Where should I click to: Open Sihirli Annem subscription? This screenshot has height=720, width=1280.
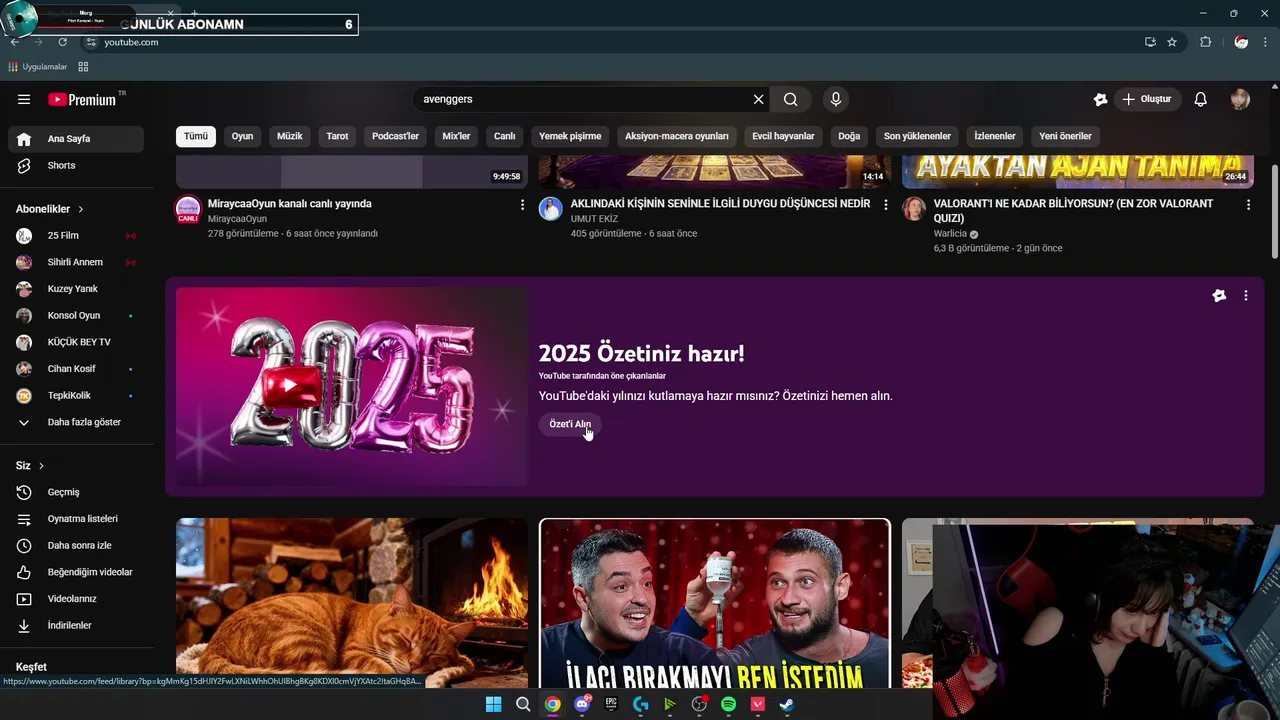pyautogui.click(x=76, y=262)
